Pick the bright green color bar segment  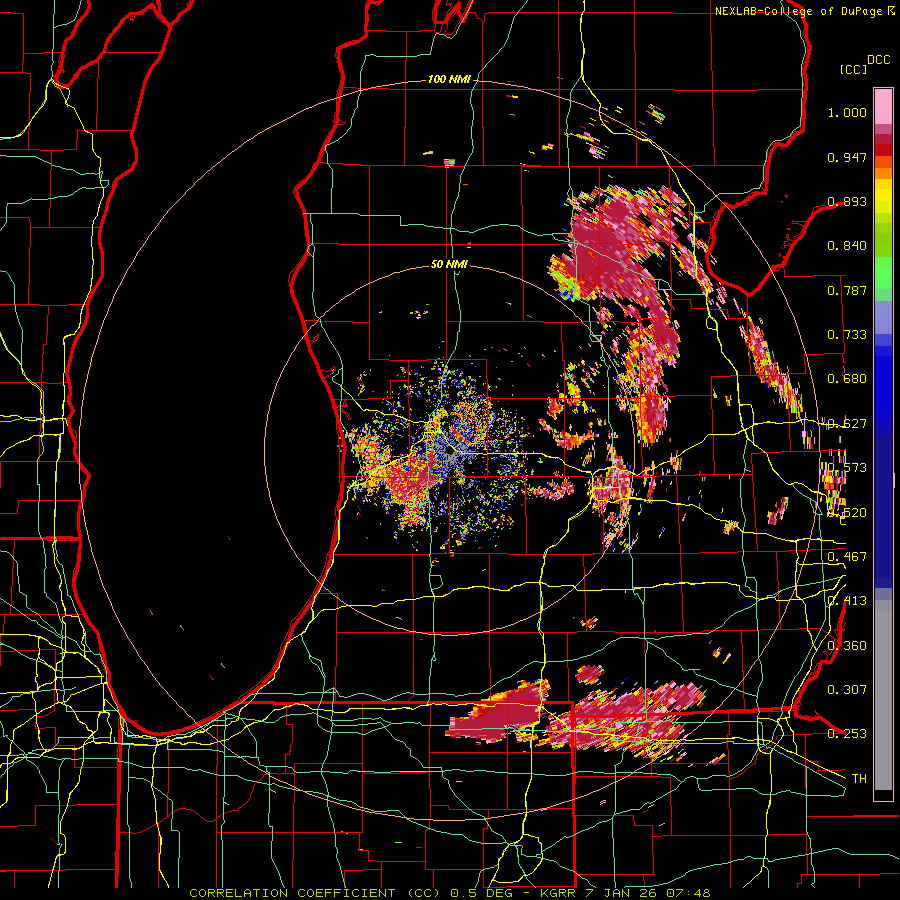[x=883, y=273]
